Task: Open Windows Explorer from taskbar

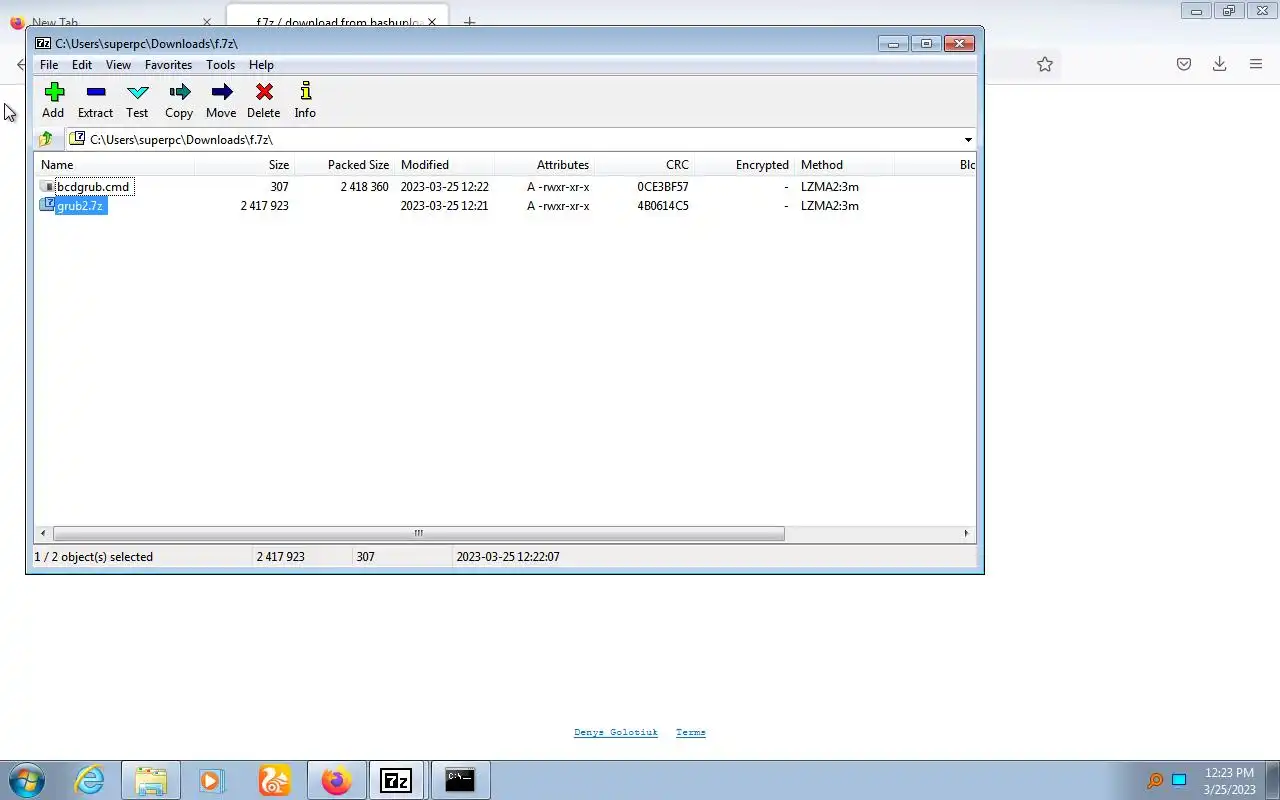Action: click(151, 780)
